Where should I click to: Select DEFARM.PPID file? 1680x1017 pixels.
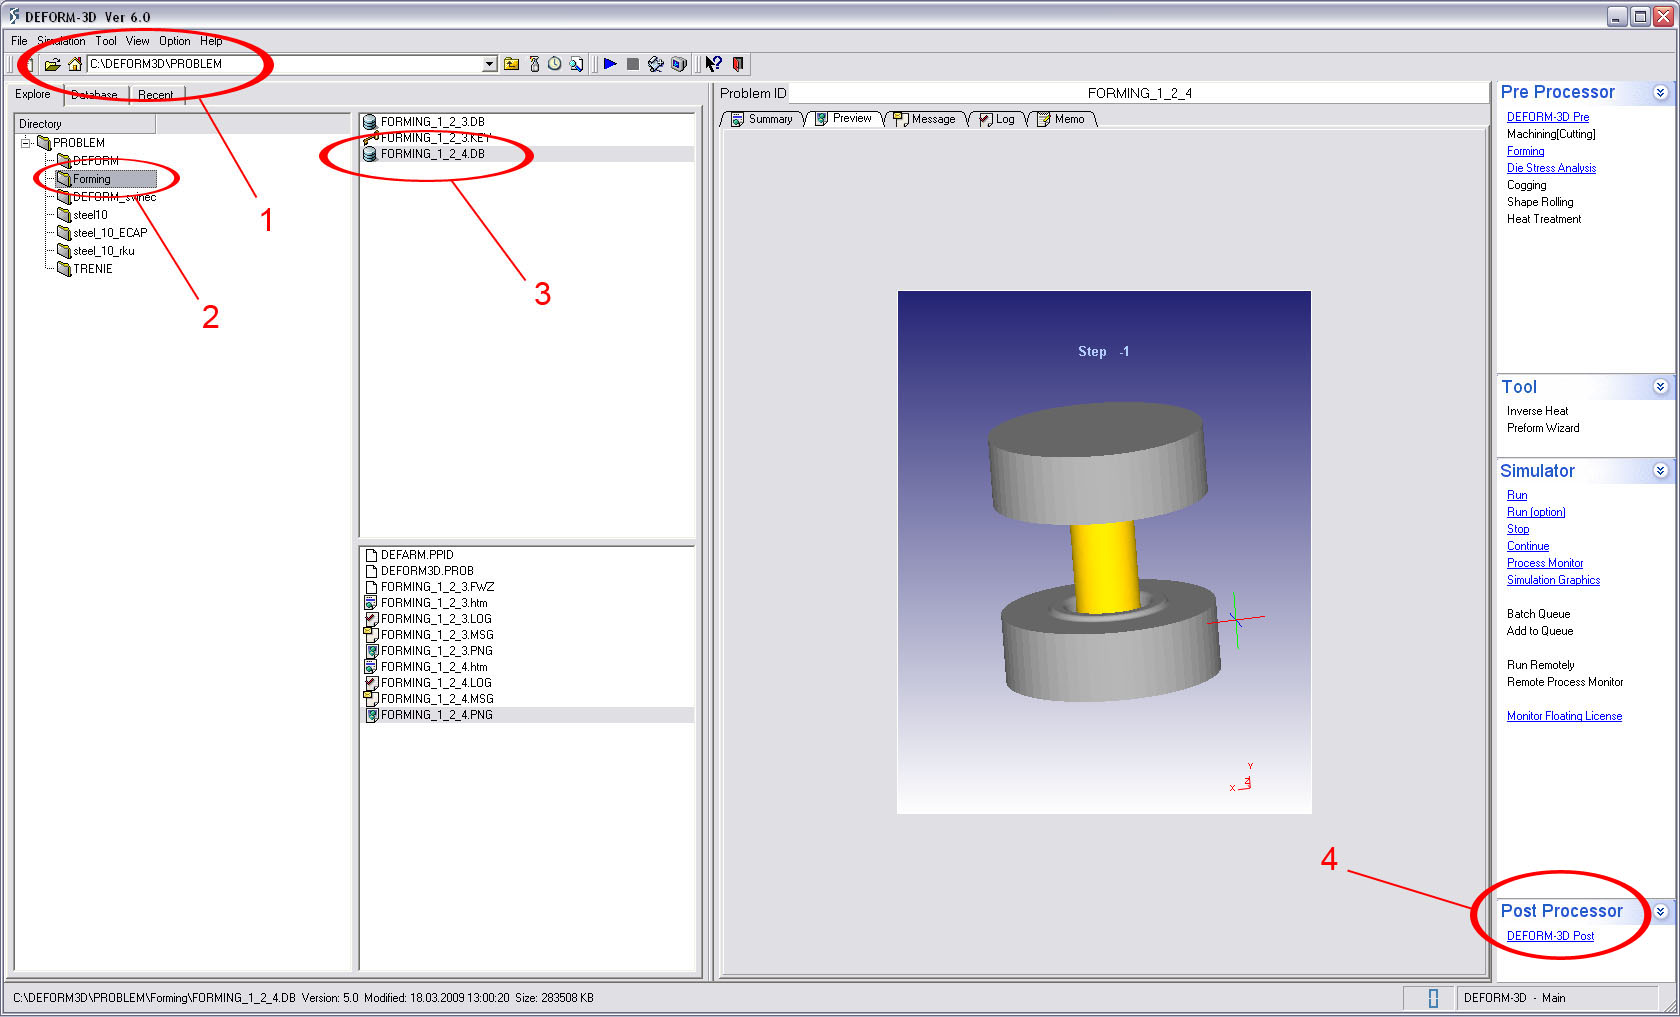pos(408,555)
